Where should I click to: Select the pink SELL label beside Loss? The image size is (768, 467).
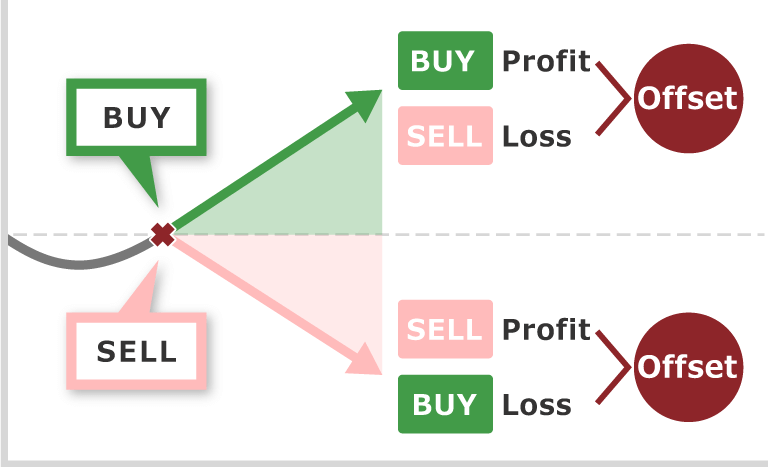pyautogui.click(x=445, y=136)
